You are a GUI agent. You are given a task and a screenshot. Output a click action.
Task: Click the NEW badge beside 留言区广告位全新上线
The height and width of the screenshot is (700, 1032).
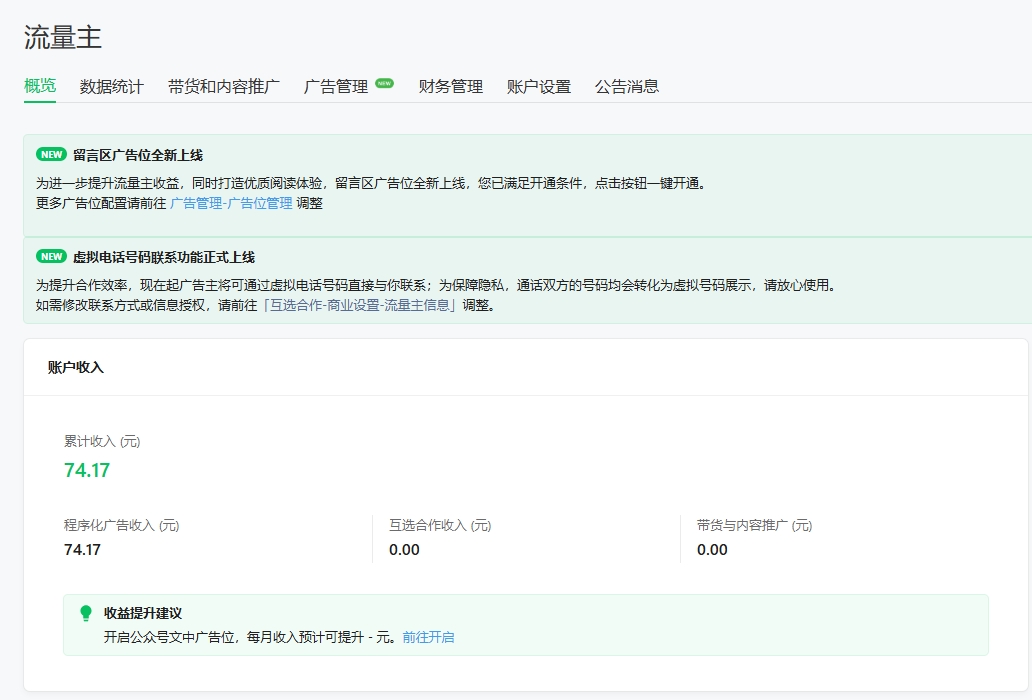point(51,155)
